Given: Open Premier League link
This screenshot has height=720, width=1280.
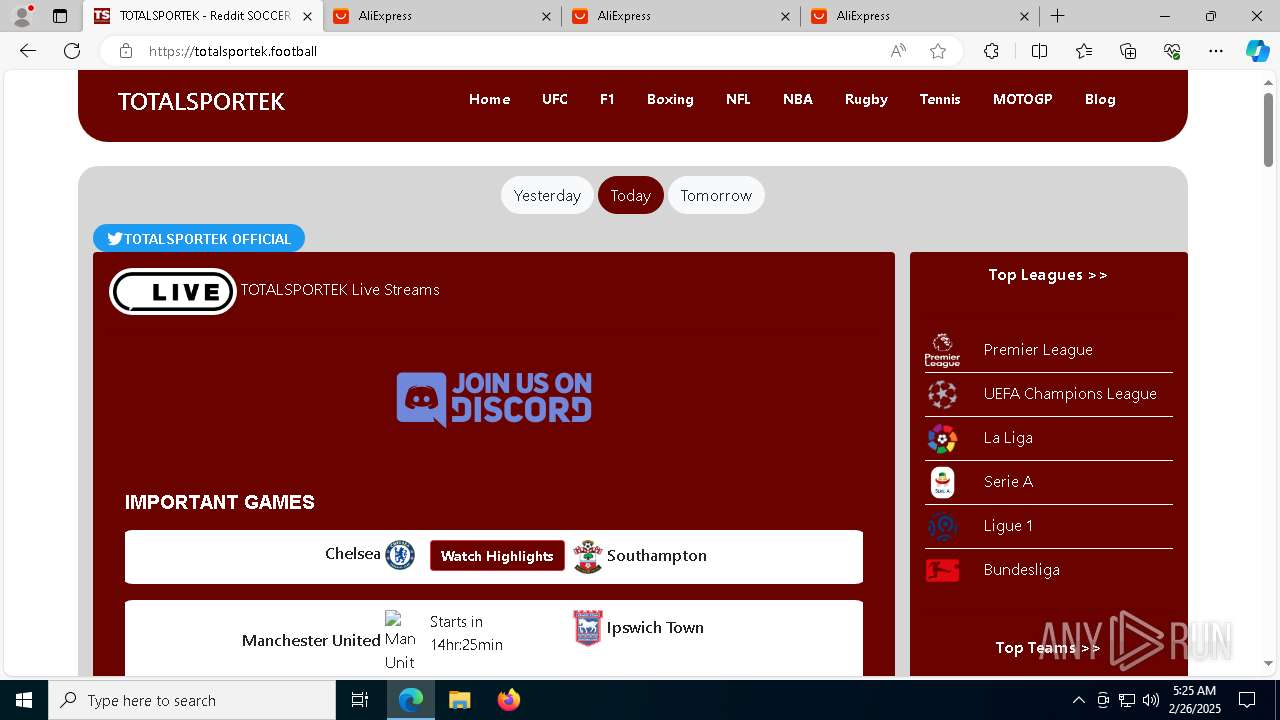Looking at the screenshot, I should 1038,350.
